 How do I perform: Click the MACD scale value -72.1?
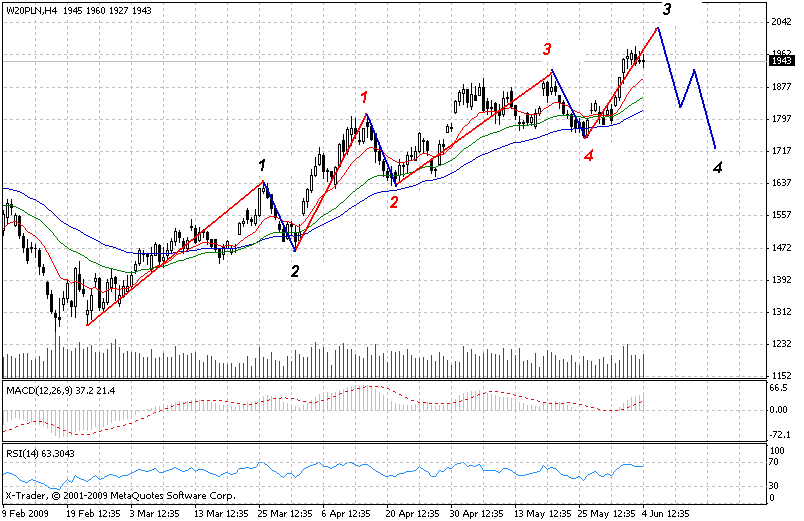[778, 435]
